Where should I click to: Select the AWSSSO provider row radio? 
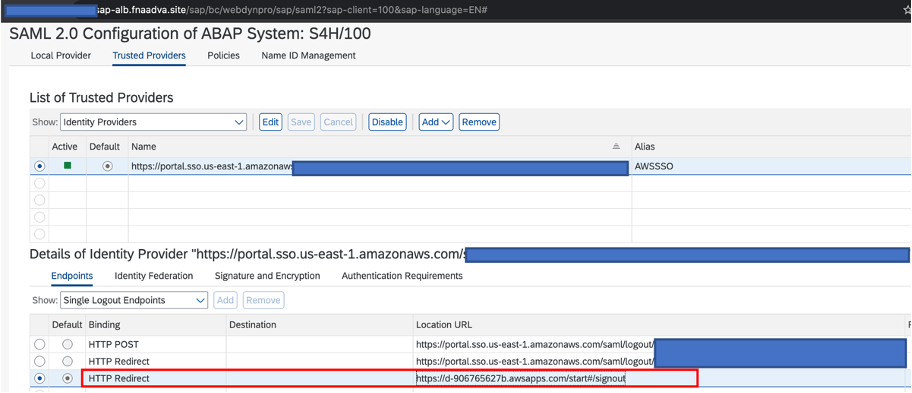pos(40,166)
